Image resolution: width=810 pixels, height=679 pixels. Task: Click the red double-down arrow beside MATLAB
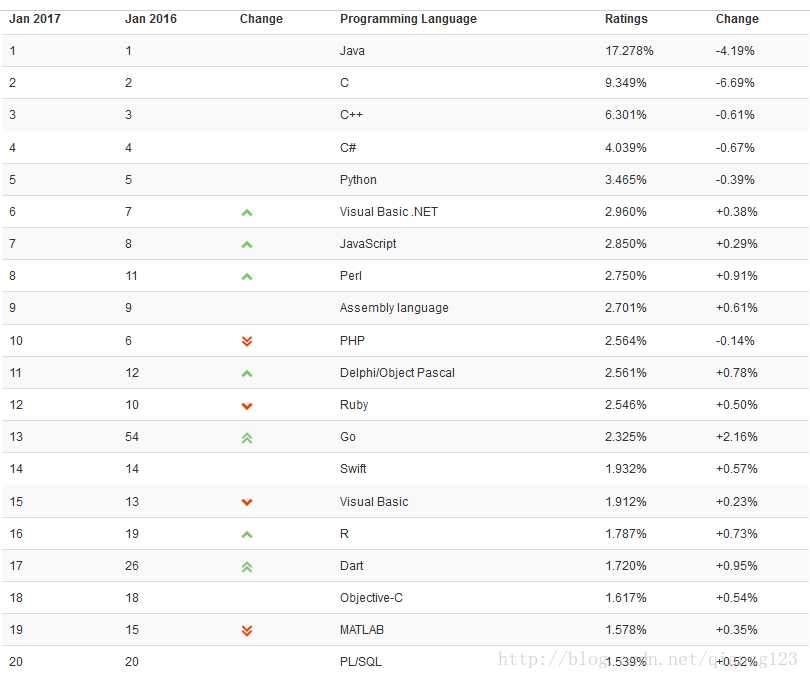pos(247,630)
